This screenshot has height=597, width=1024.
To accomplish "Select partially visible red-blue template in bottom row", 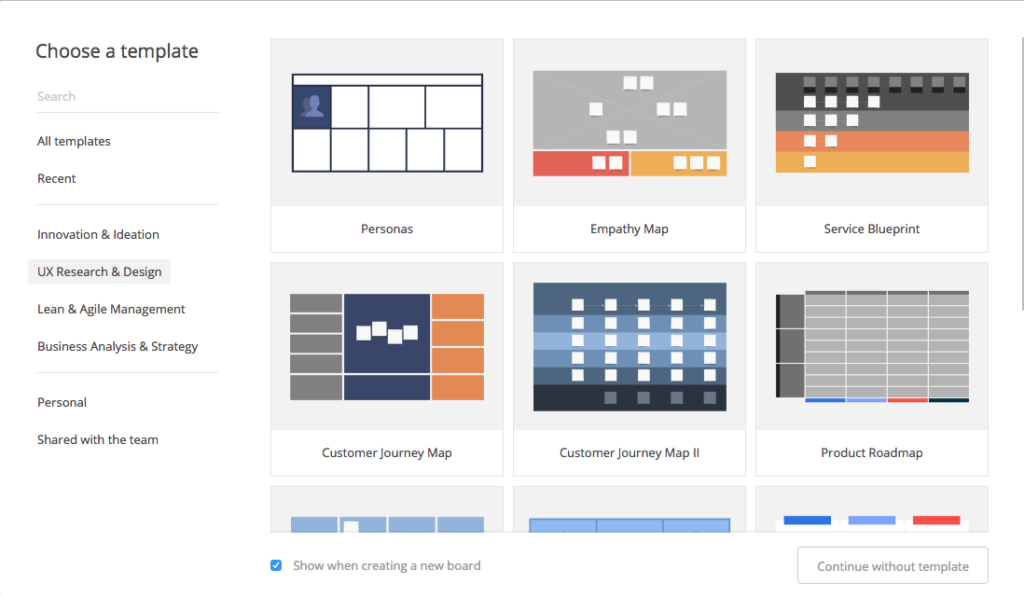I will pyautogui.click(x=872, y=509).
